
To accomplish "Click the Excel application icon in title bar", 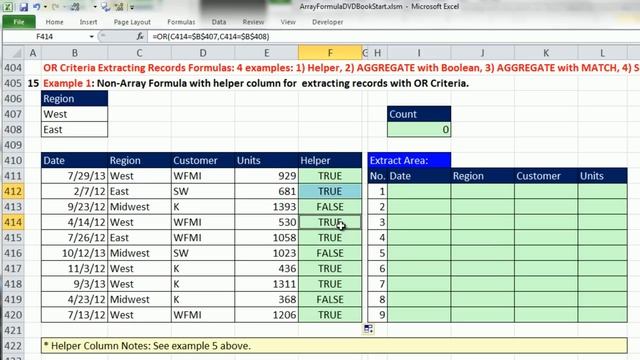I will [x=8, y=7].
